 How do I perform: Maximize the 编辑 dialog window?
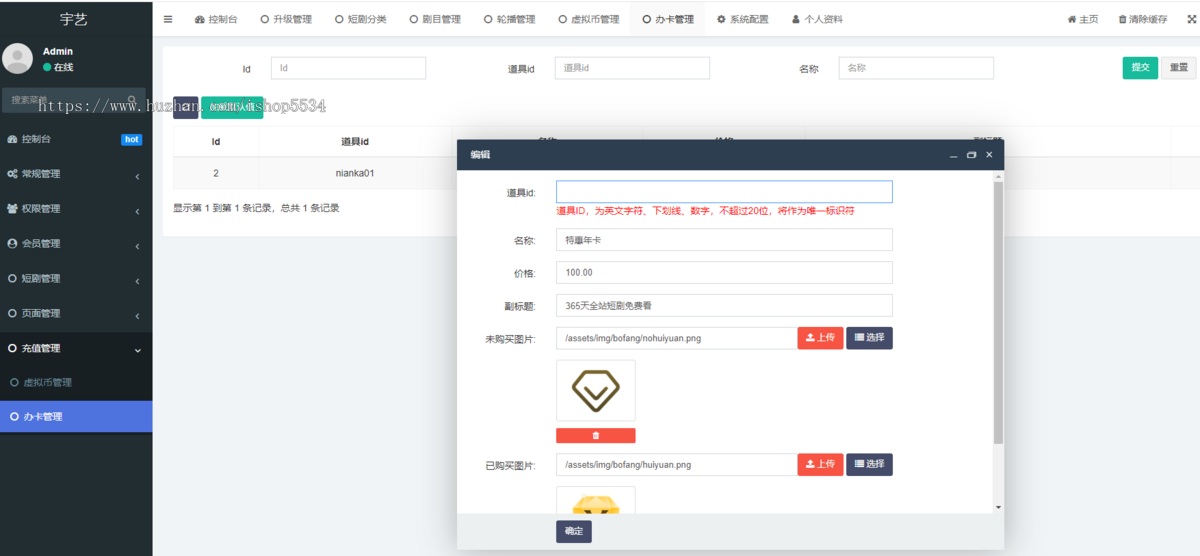click(971, 155)
